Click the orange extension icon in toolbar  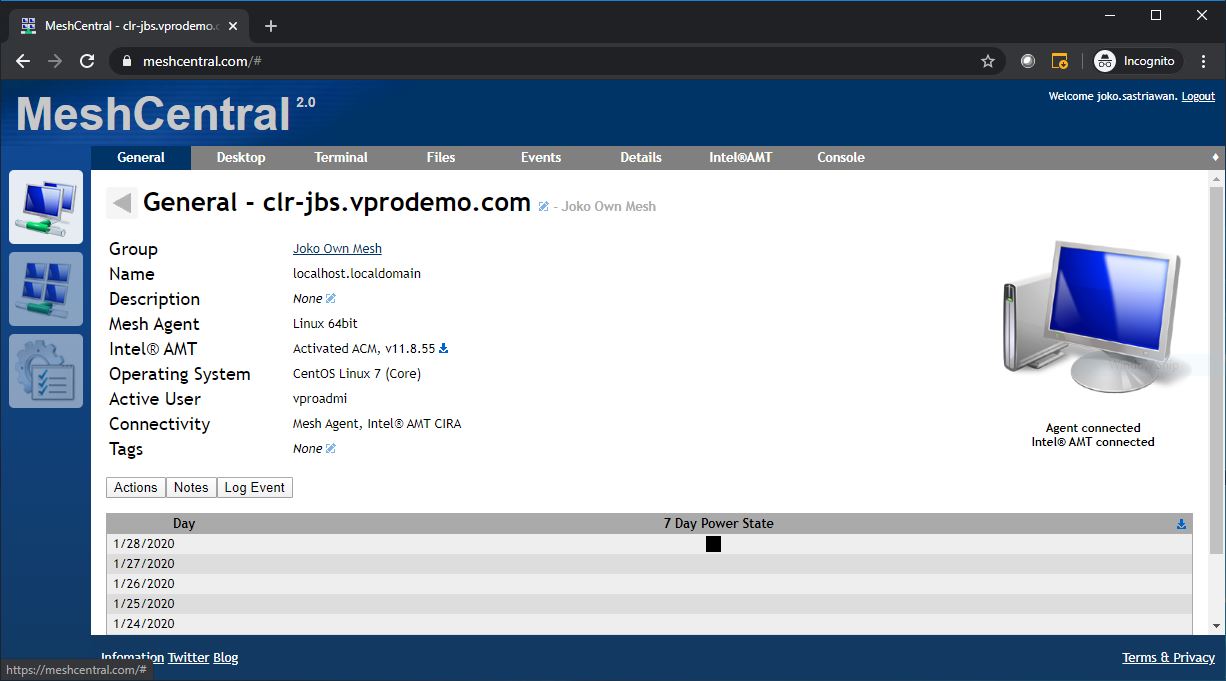(x=1060, y=61)
